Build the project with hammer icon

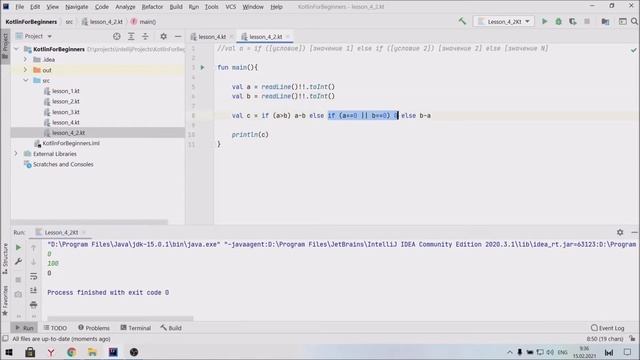click(x=462, y=21)
